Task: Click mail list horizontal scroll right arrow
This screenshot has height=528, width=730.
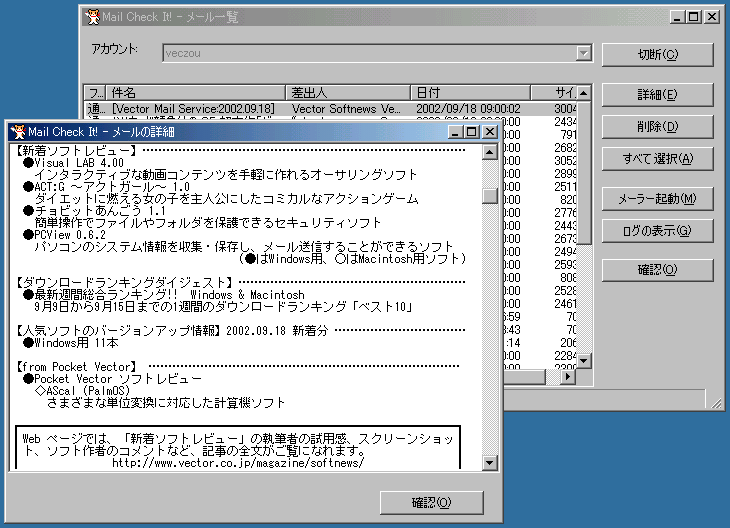Action: 568,377
